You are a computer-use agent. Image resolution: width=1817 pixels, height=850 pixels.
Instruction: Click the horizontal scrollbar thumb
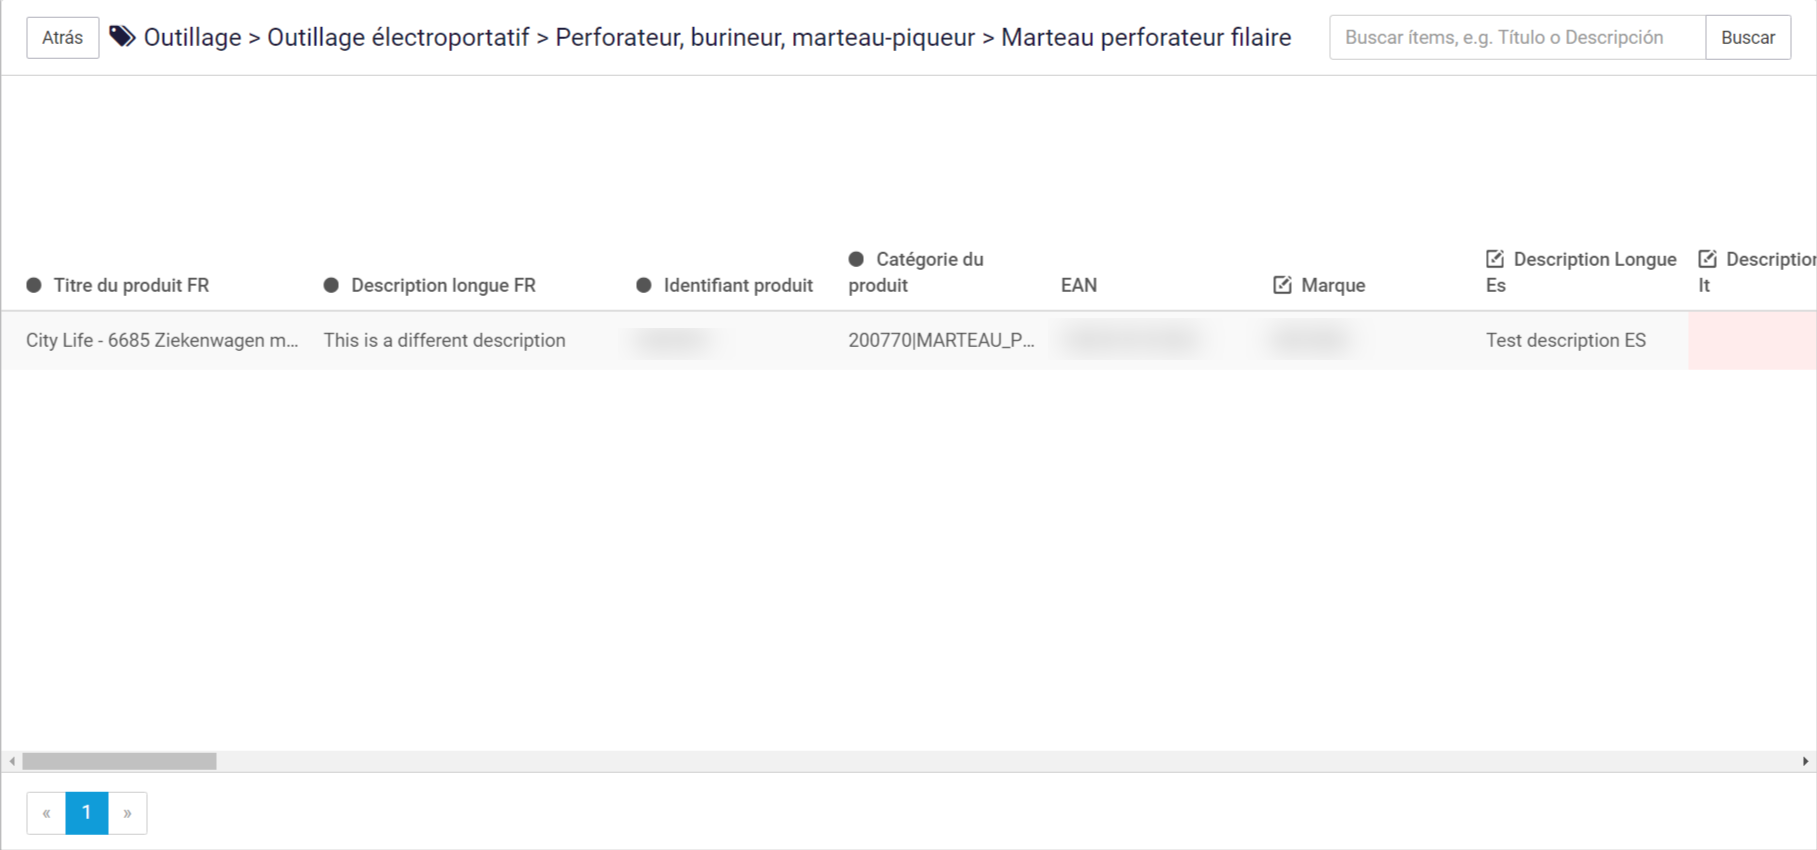pos(120,761)
